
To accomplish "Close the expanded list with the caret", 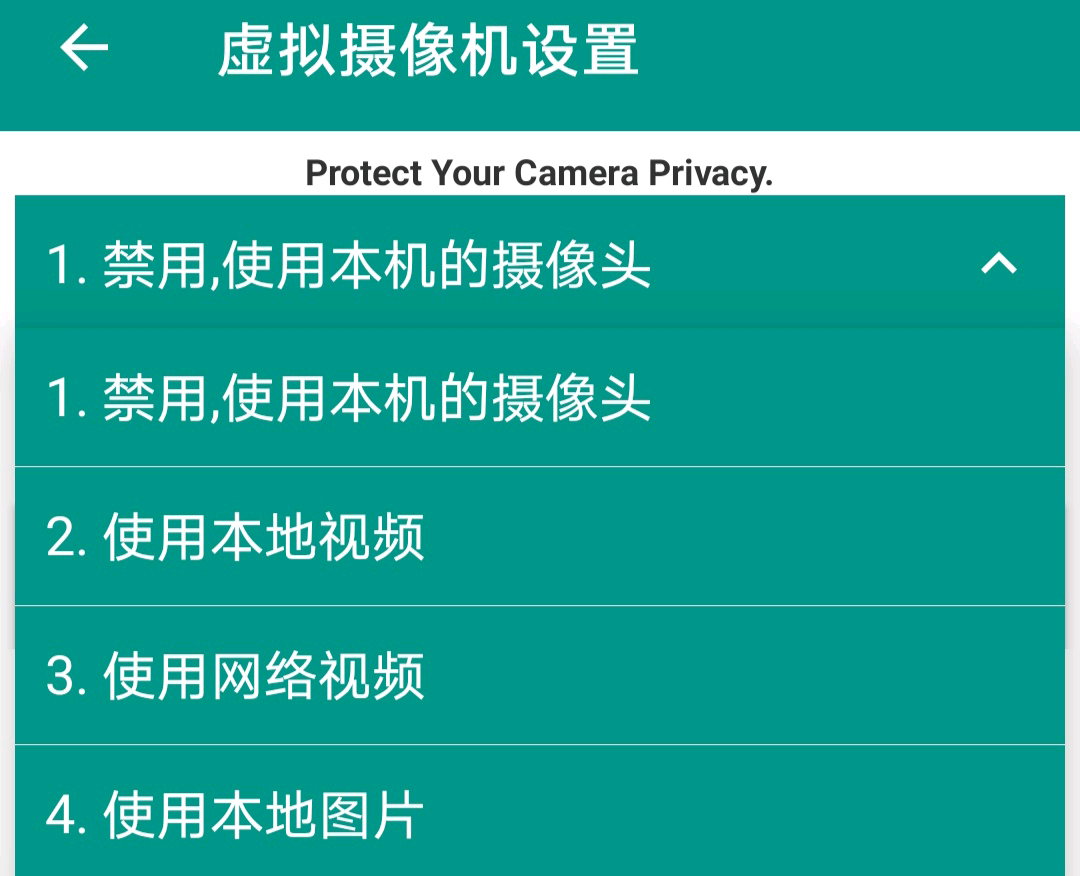I will coord(998,264).
